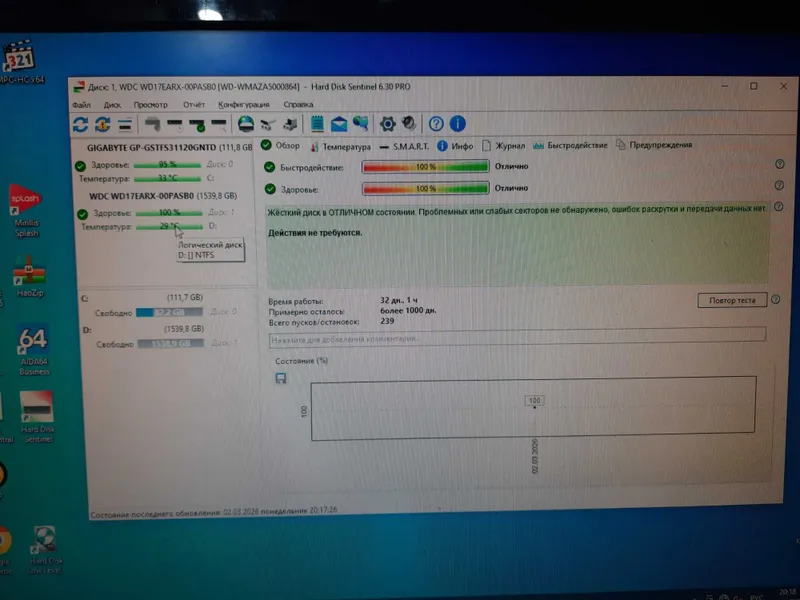
Task: Click the refresh with warning icon
Action: point(103,124)
